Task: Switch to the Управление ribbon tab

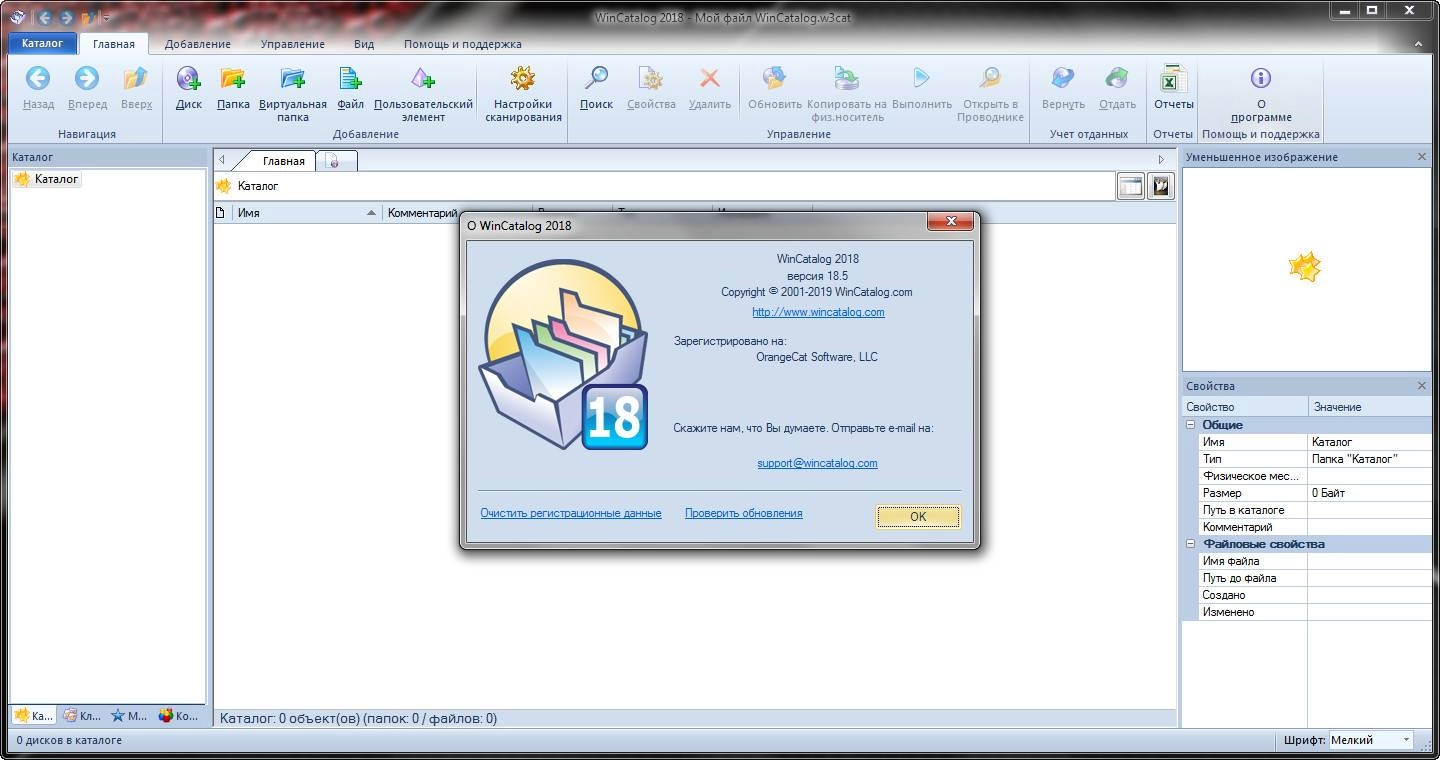Action: pos(292,44)
